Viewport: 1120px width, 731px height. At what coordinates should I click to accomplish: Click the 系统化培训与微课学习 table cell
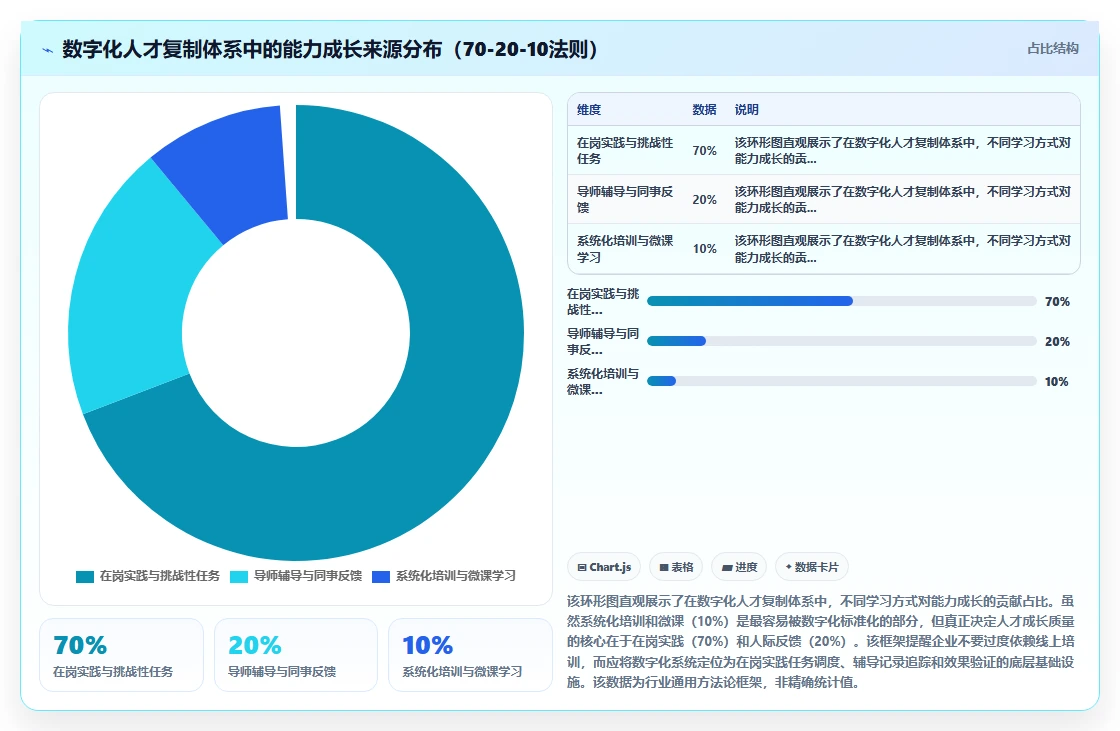626,249
